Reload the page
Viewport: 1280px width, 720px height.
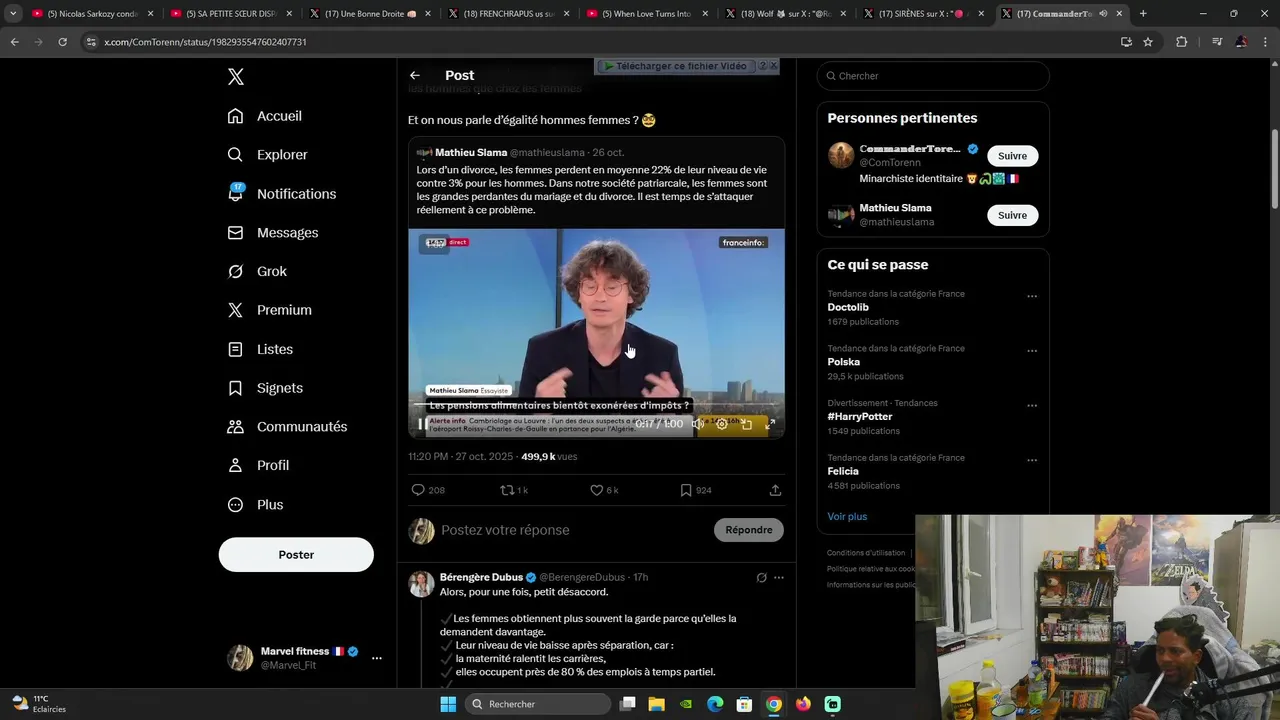[62, 42]
